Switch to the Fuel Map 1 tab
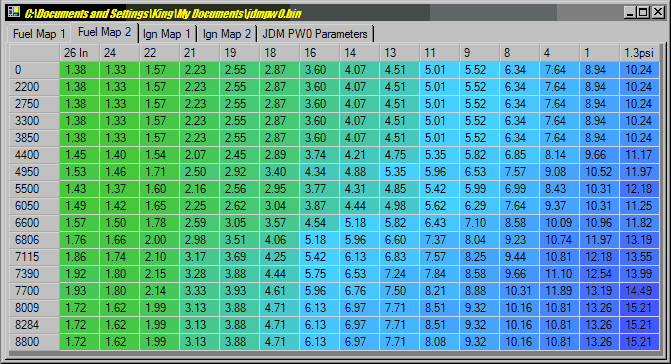This screenshot has width=671, height=364. pyautogui.click(x=39, y=34)
